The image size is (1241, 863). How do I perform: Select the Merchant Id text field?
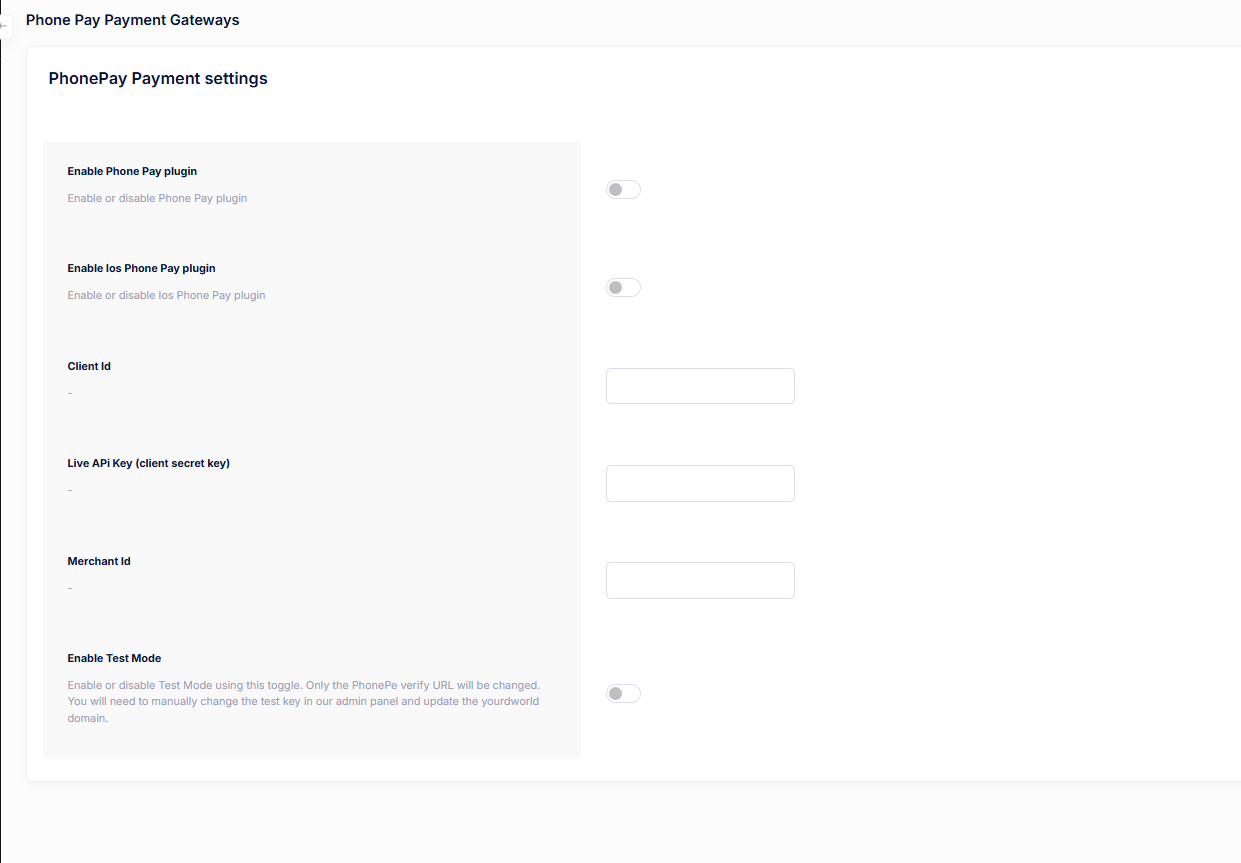pos(700,580)
